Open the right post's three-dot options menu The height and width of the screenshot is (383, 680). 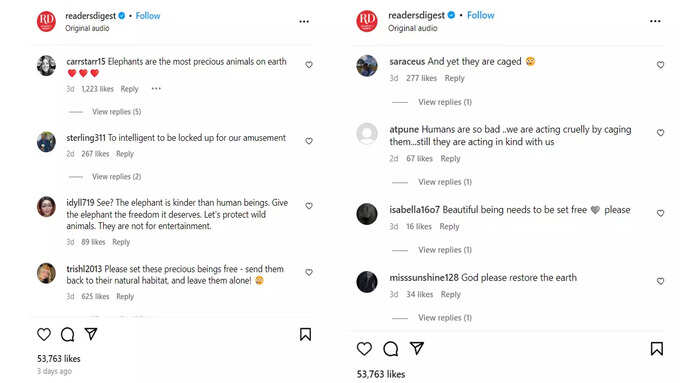655,21
